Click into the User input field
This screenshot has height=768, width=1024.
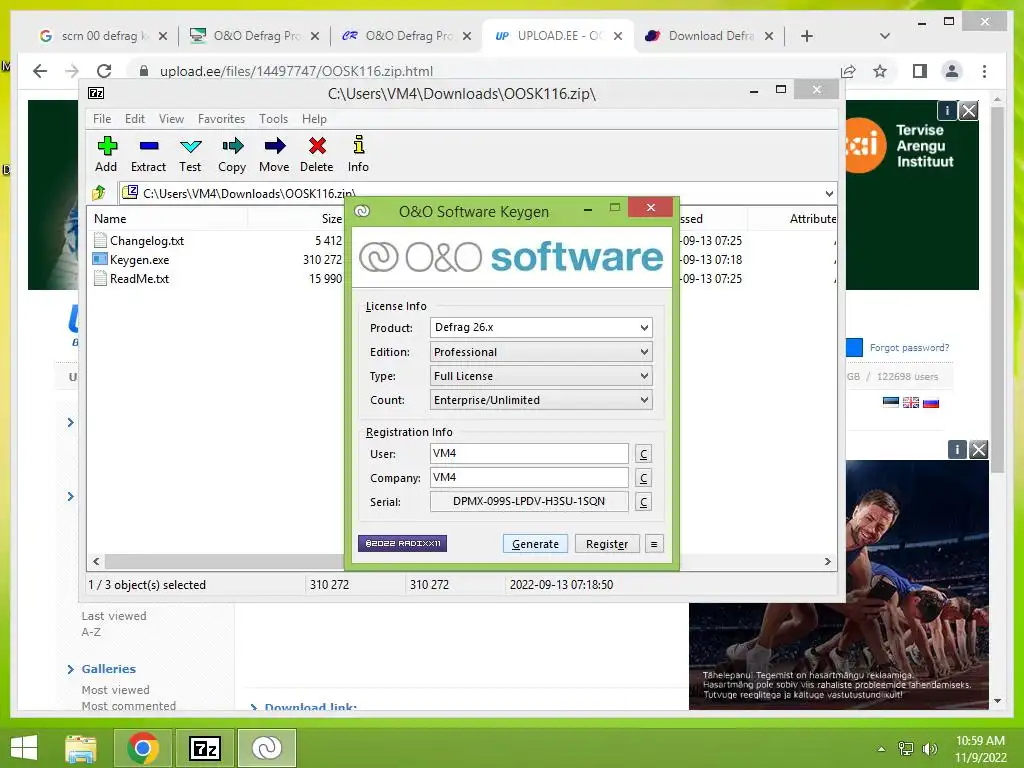pos(529,453)
